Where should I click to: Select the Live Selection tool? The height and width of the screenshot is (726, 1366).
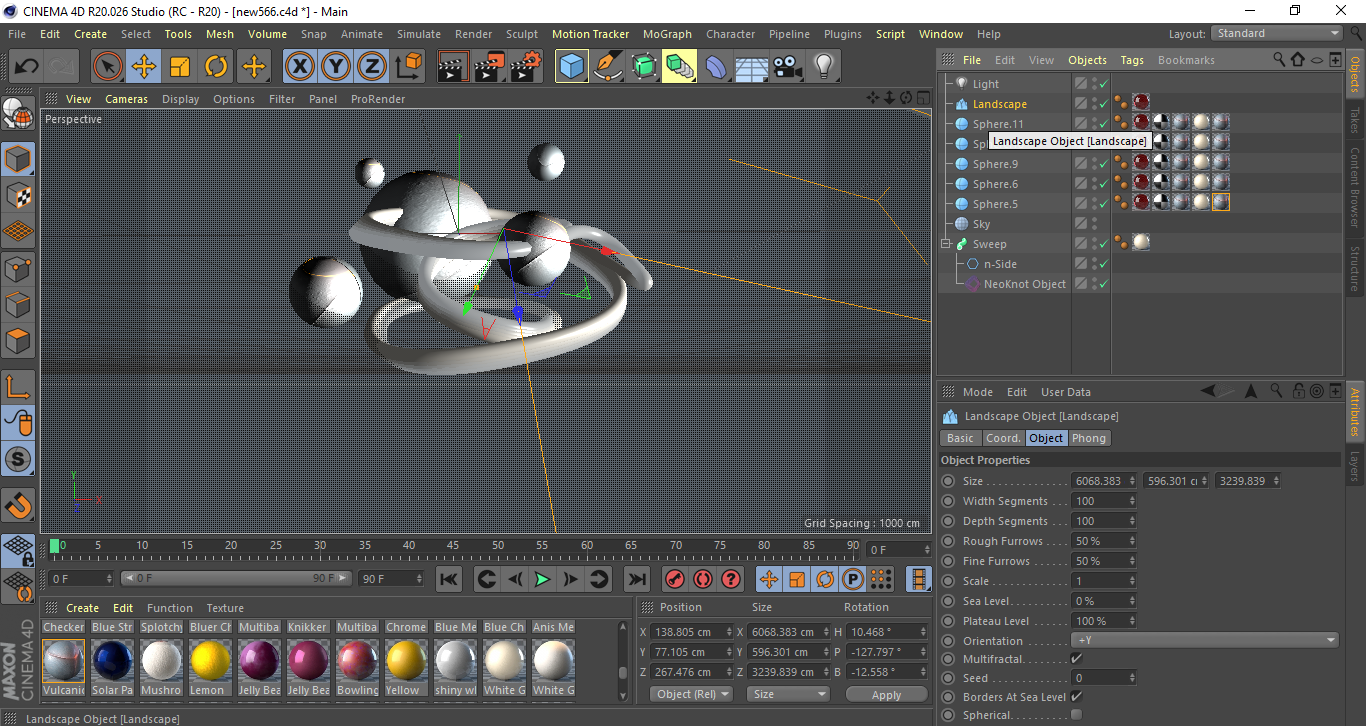(x=108, y=67)
